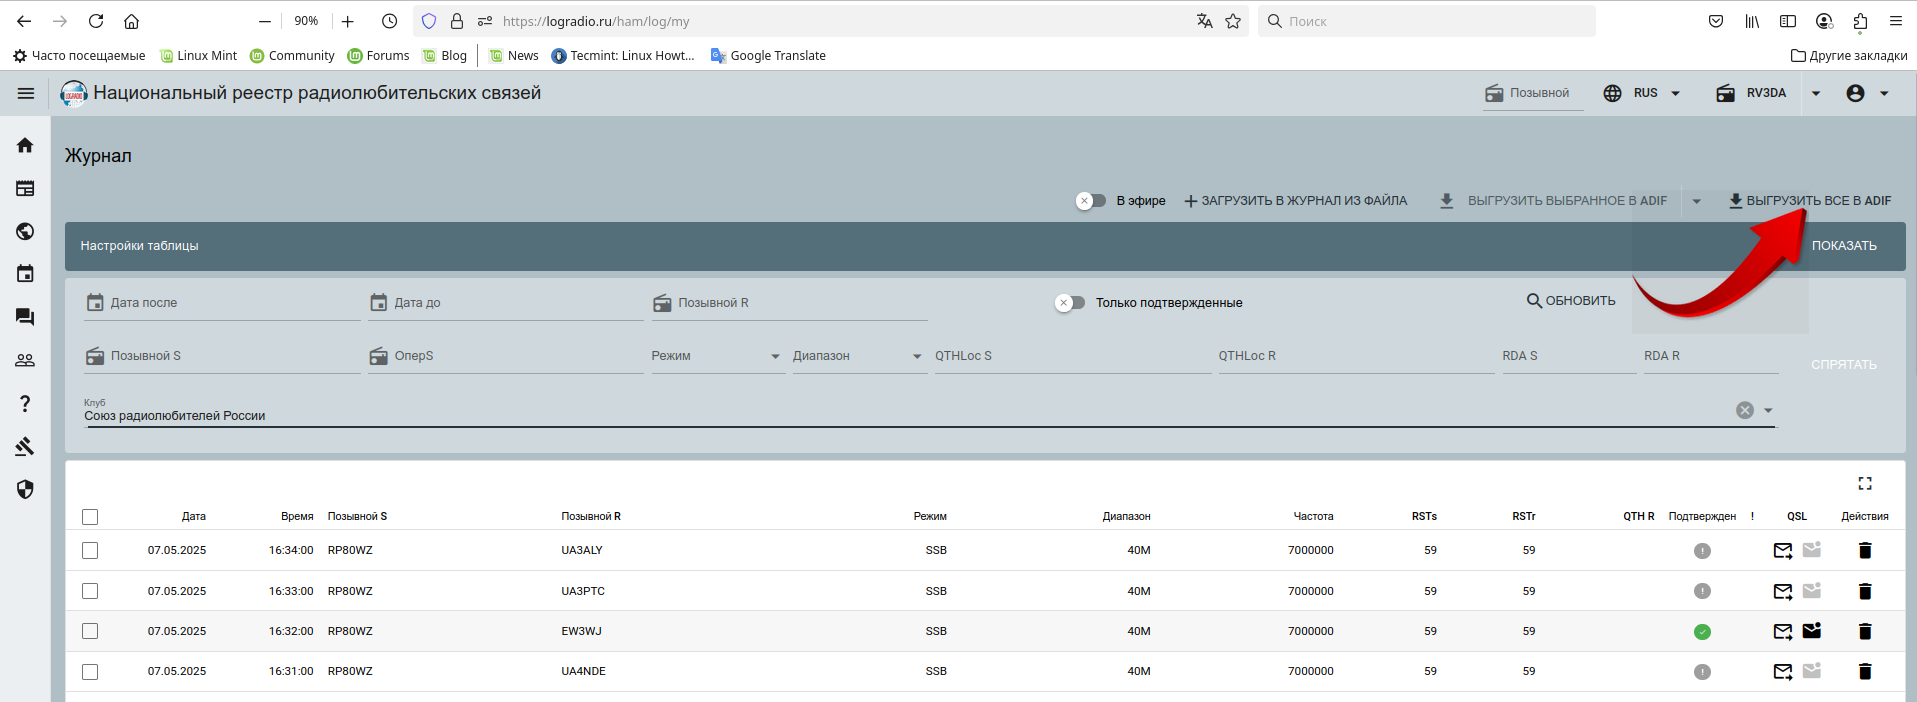
Task: Open the chat messages sidebar icon
Action: 25,317
